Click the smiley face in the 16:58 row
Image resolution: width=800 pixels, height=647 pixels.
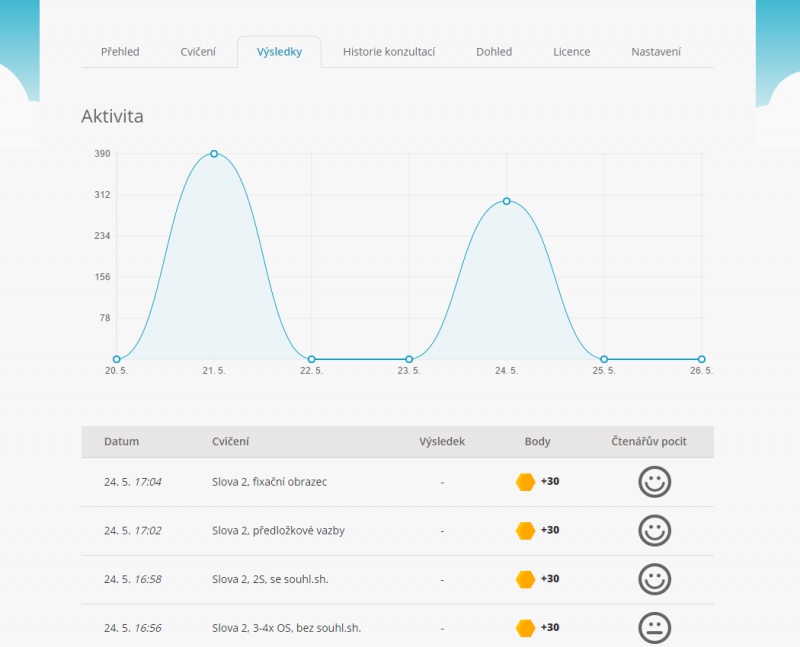[654, 579]
